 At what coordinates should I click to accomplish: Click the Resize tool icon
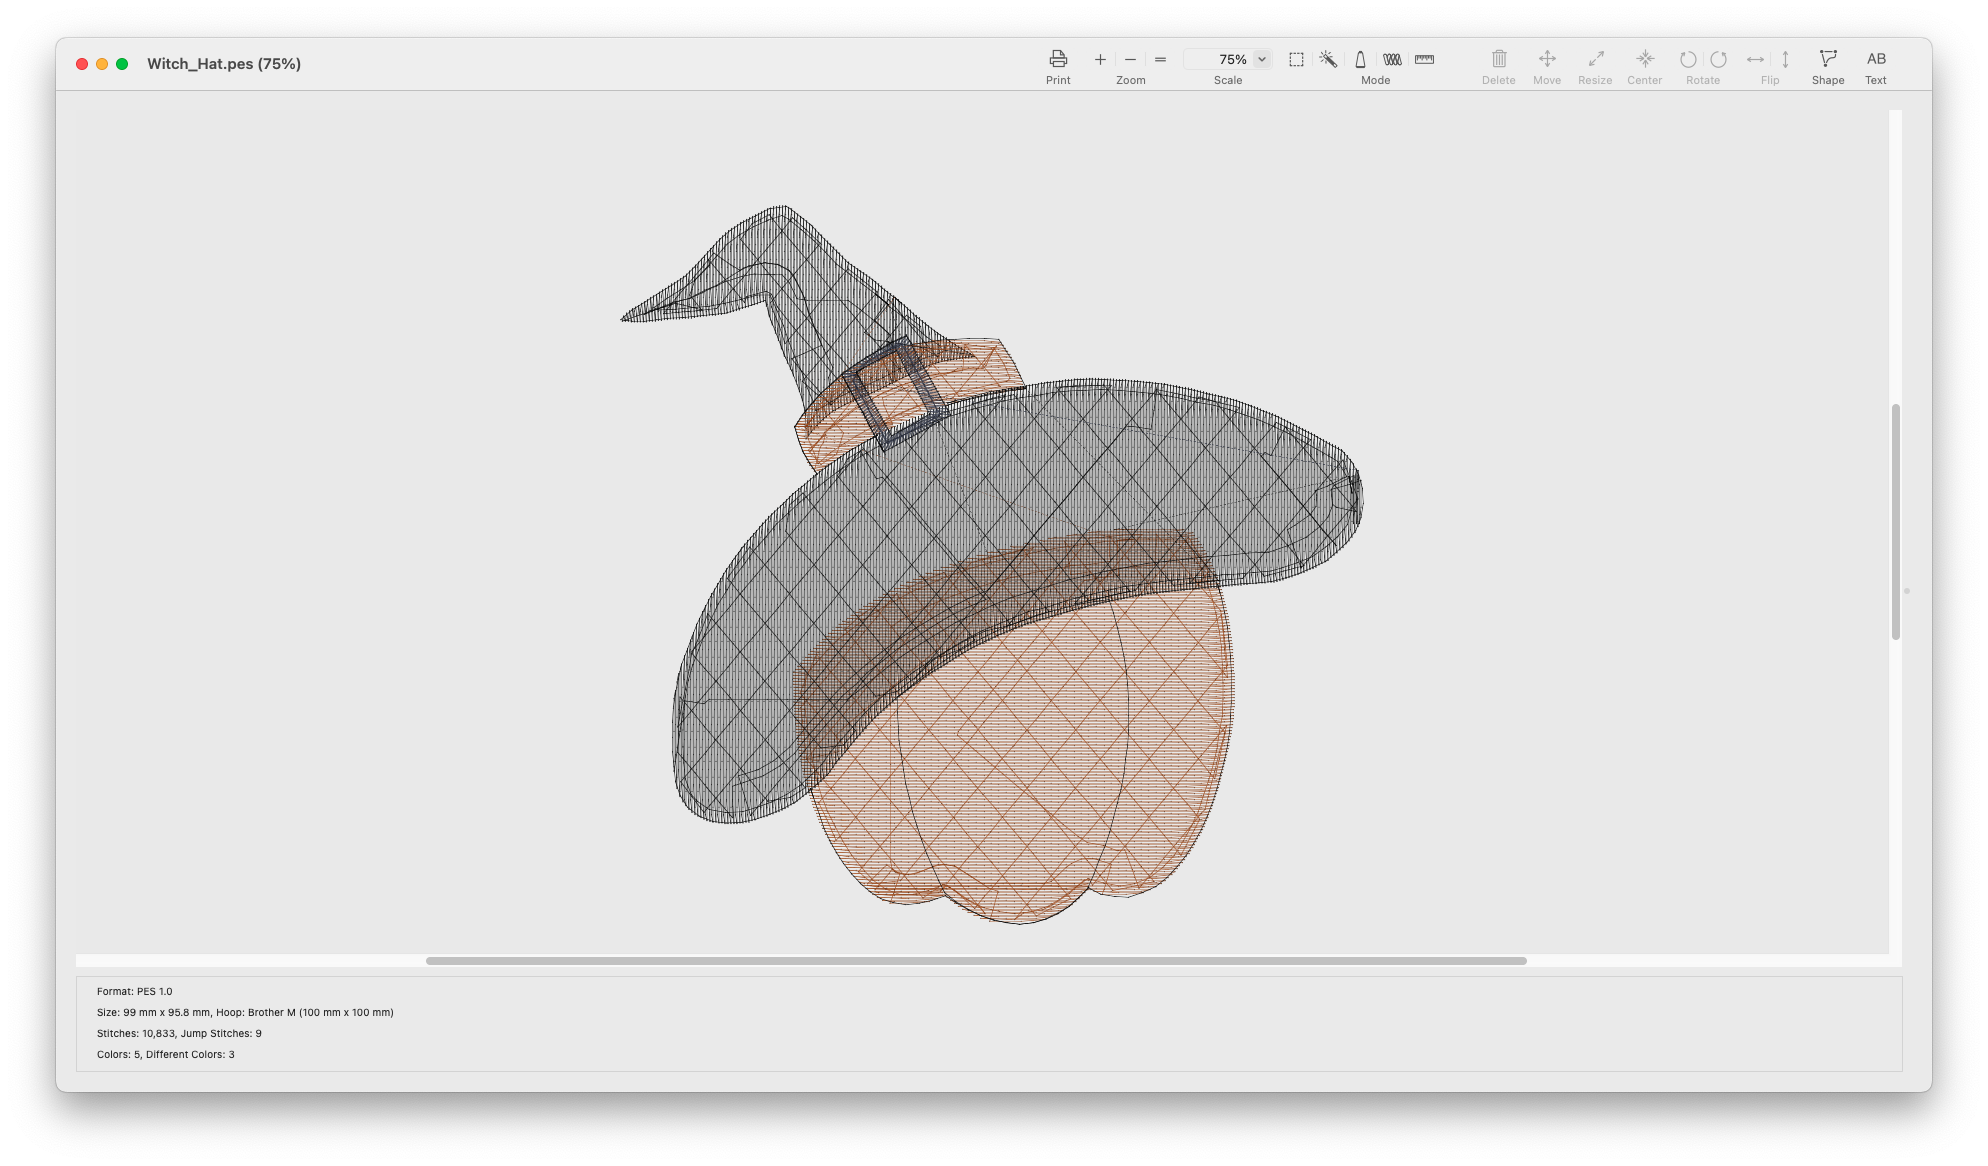1595,59
